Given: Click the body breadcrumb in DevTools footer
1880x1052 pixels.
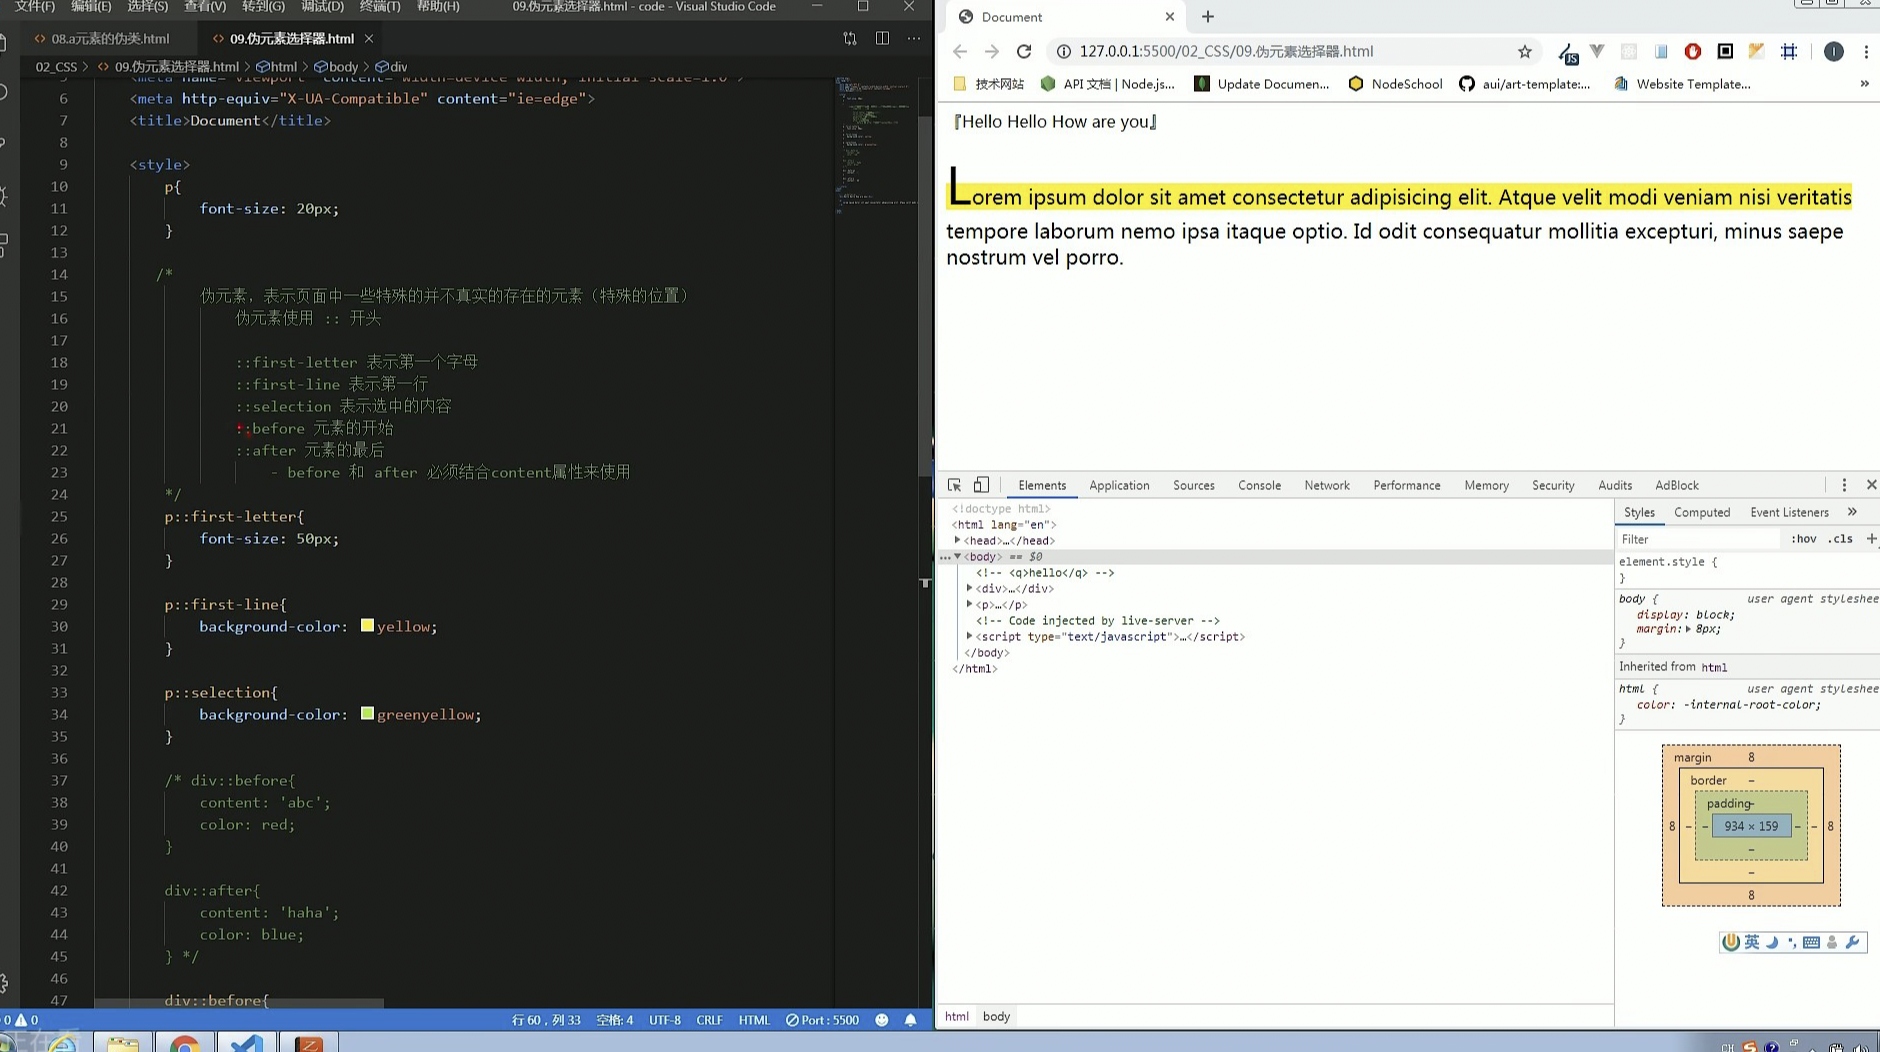Looking at the screenshot, I should coord(996,1016).
